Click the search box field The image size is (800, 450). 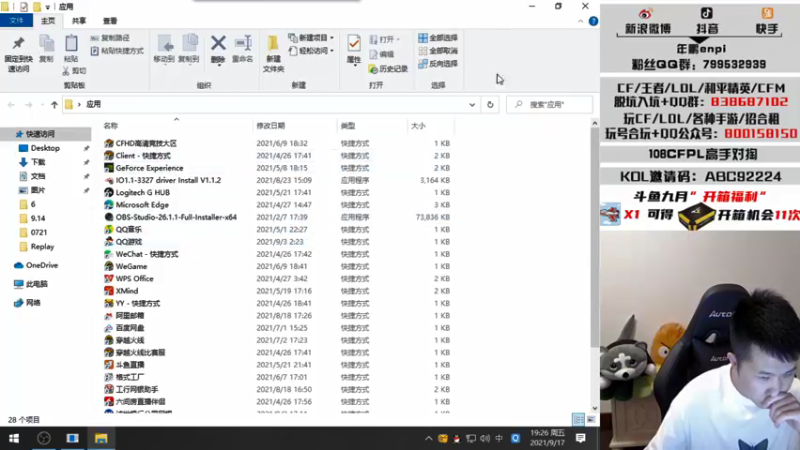tap(549, 105)
